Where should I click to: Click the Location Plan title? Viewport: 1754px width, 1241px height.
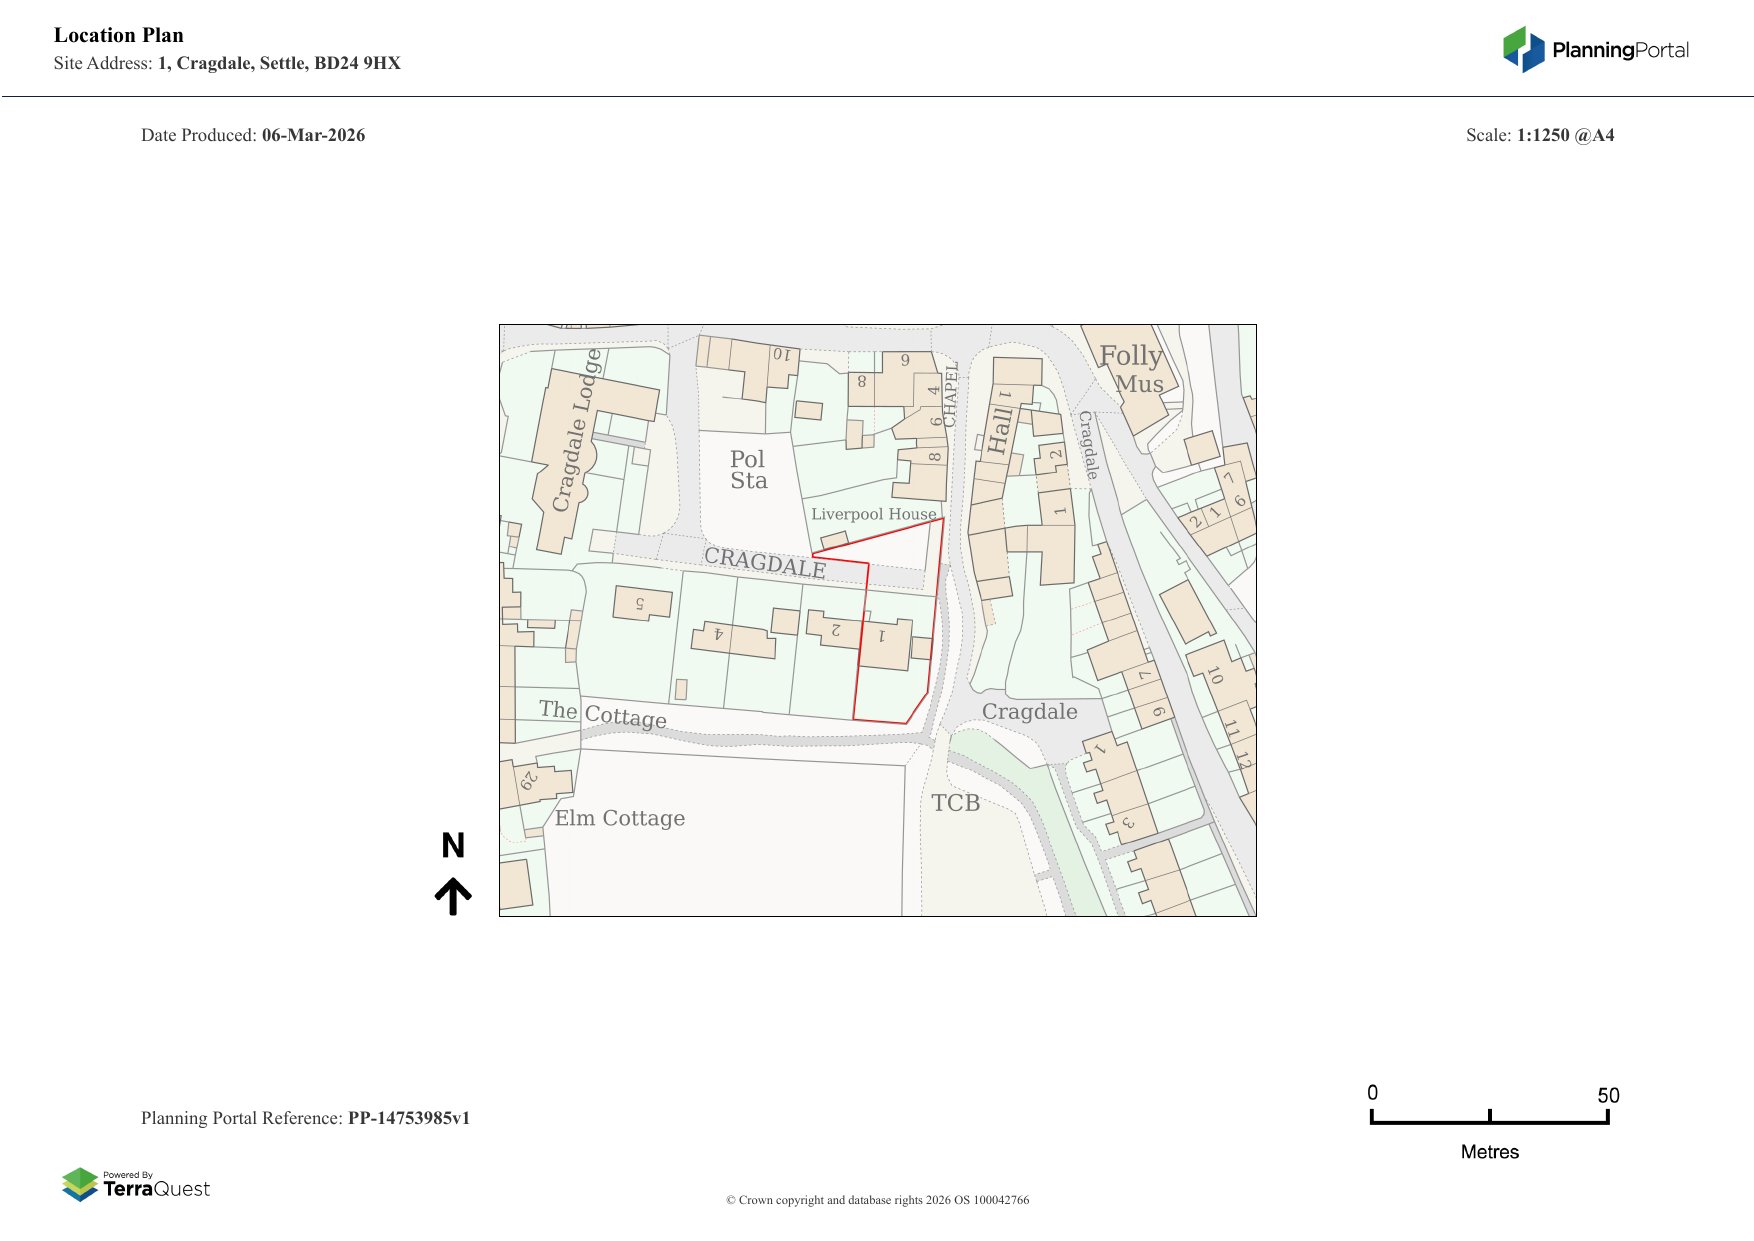[119, 35]
